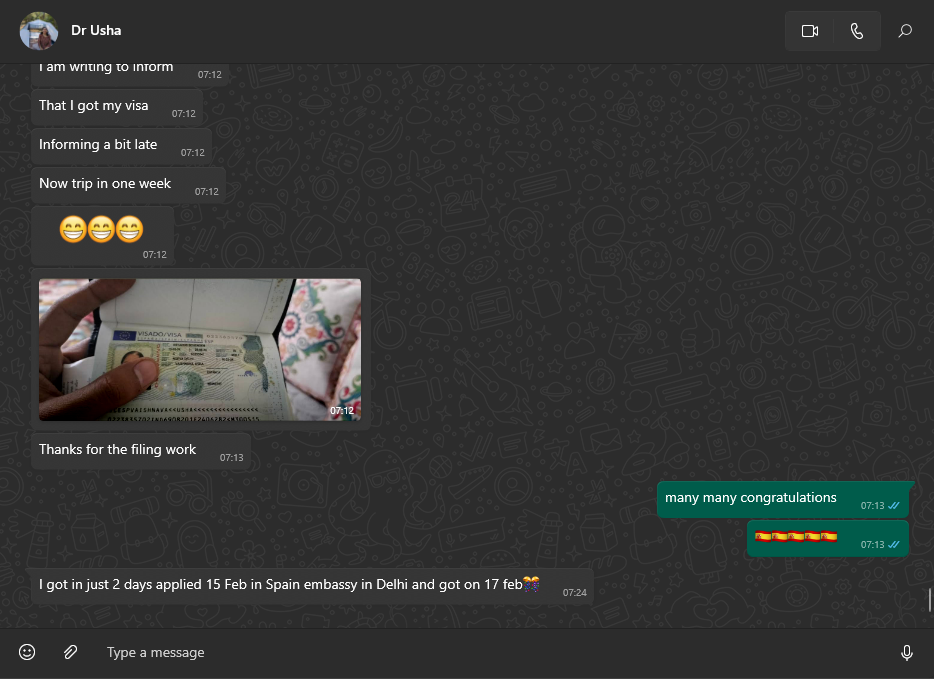
Task: Start a voice call with Dr Usha
Action: point(857,31)
